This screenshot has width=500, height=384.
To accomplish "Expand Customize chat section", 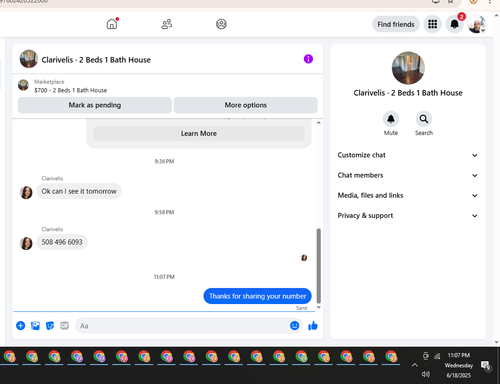I will tap(408, 155).
